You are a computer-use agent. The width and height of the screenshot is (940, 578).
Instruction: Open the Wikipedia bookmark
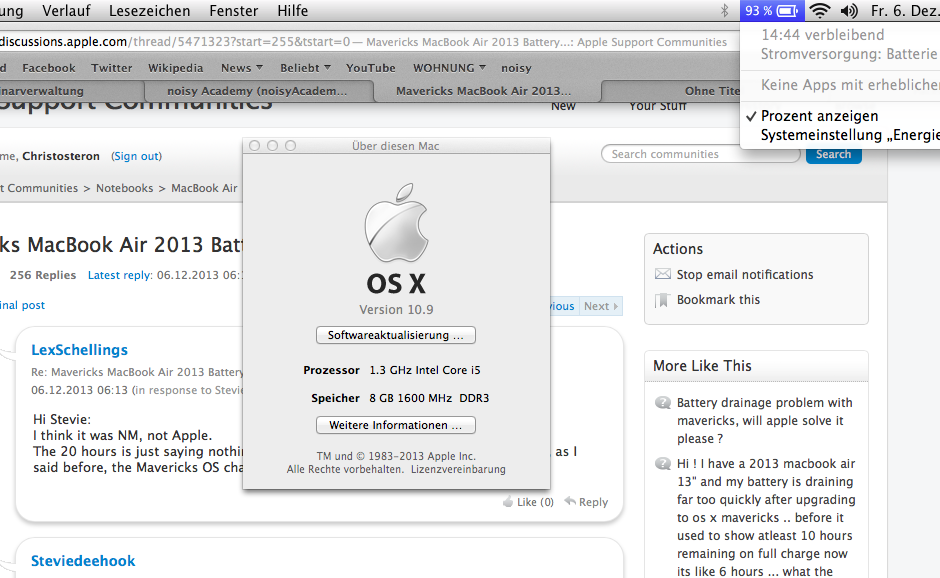(x=176, y=68)
